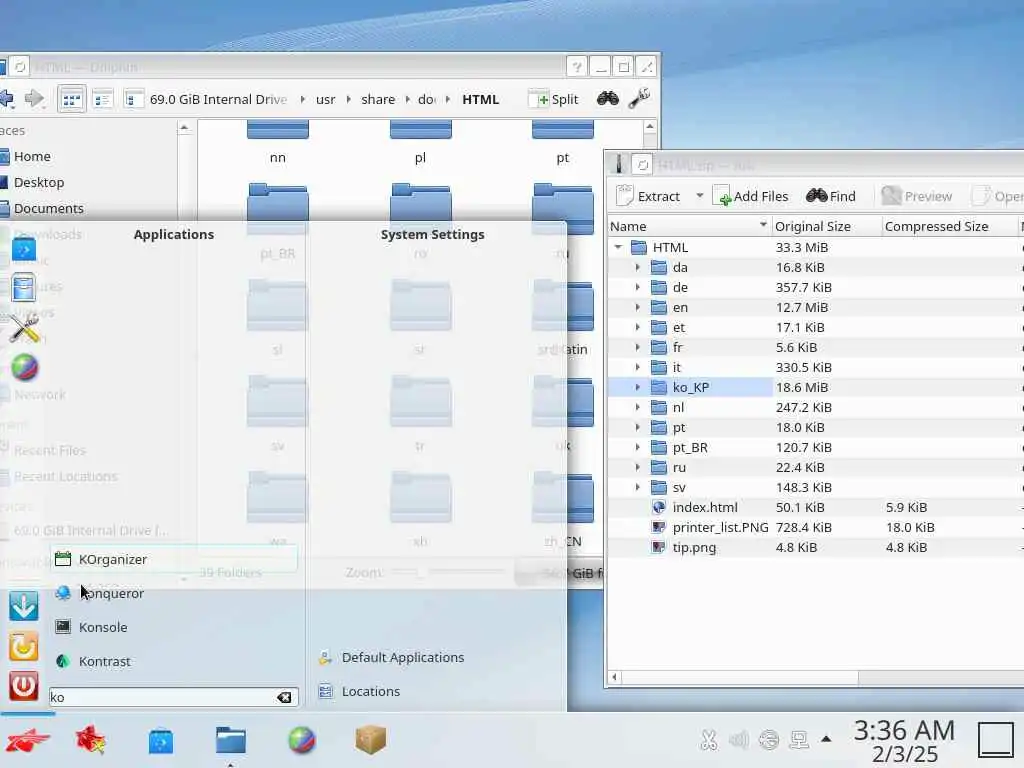Open Documents in Dolphin Places panel

(x=48, y=208)
